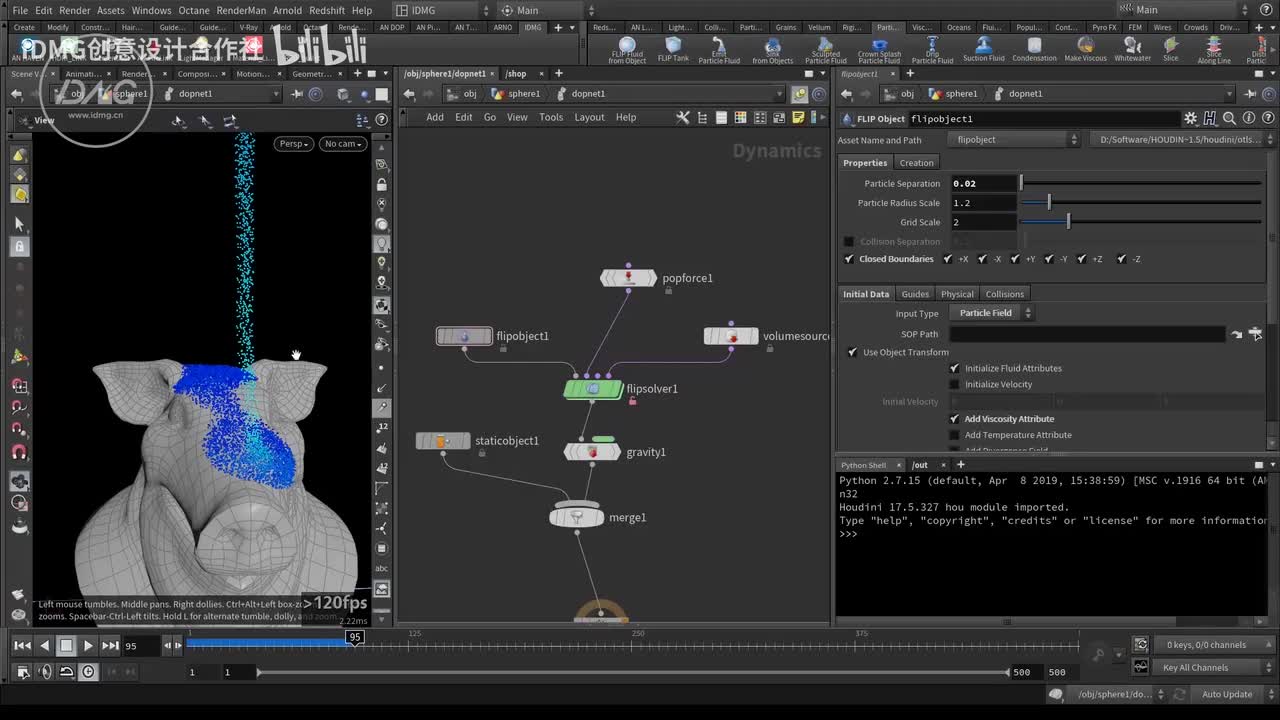Select the Make Viscous shelf tool
Screen dimensions: 1280x720
point(1085,46)
